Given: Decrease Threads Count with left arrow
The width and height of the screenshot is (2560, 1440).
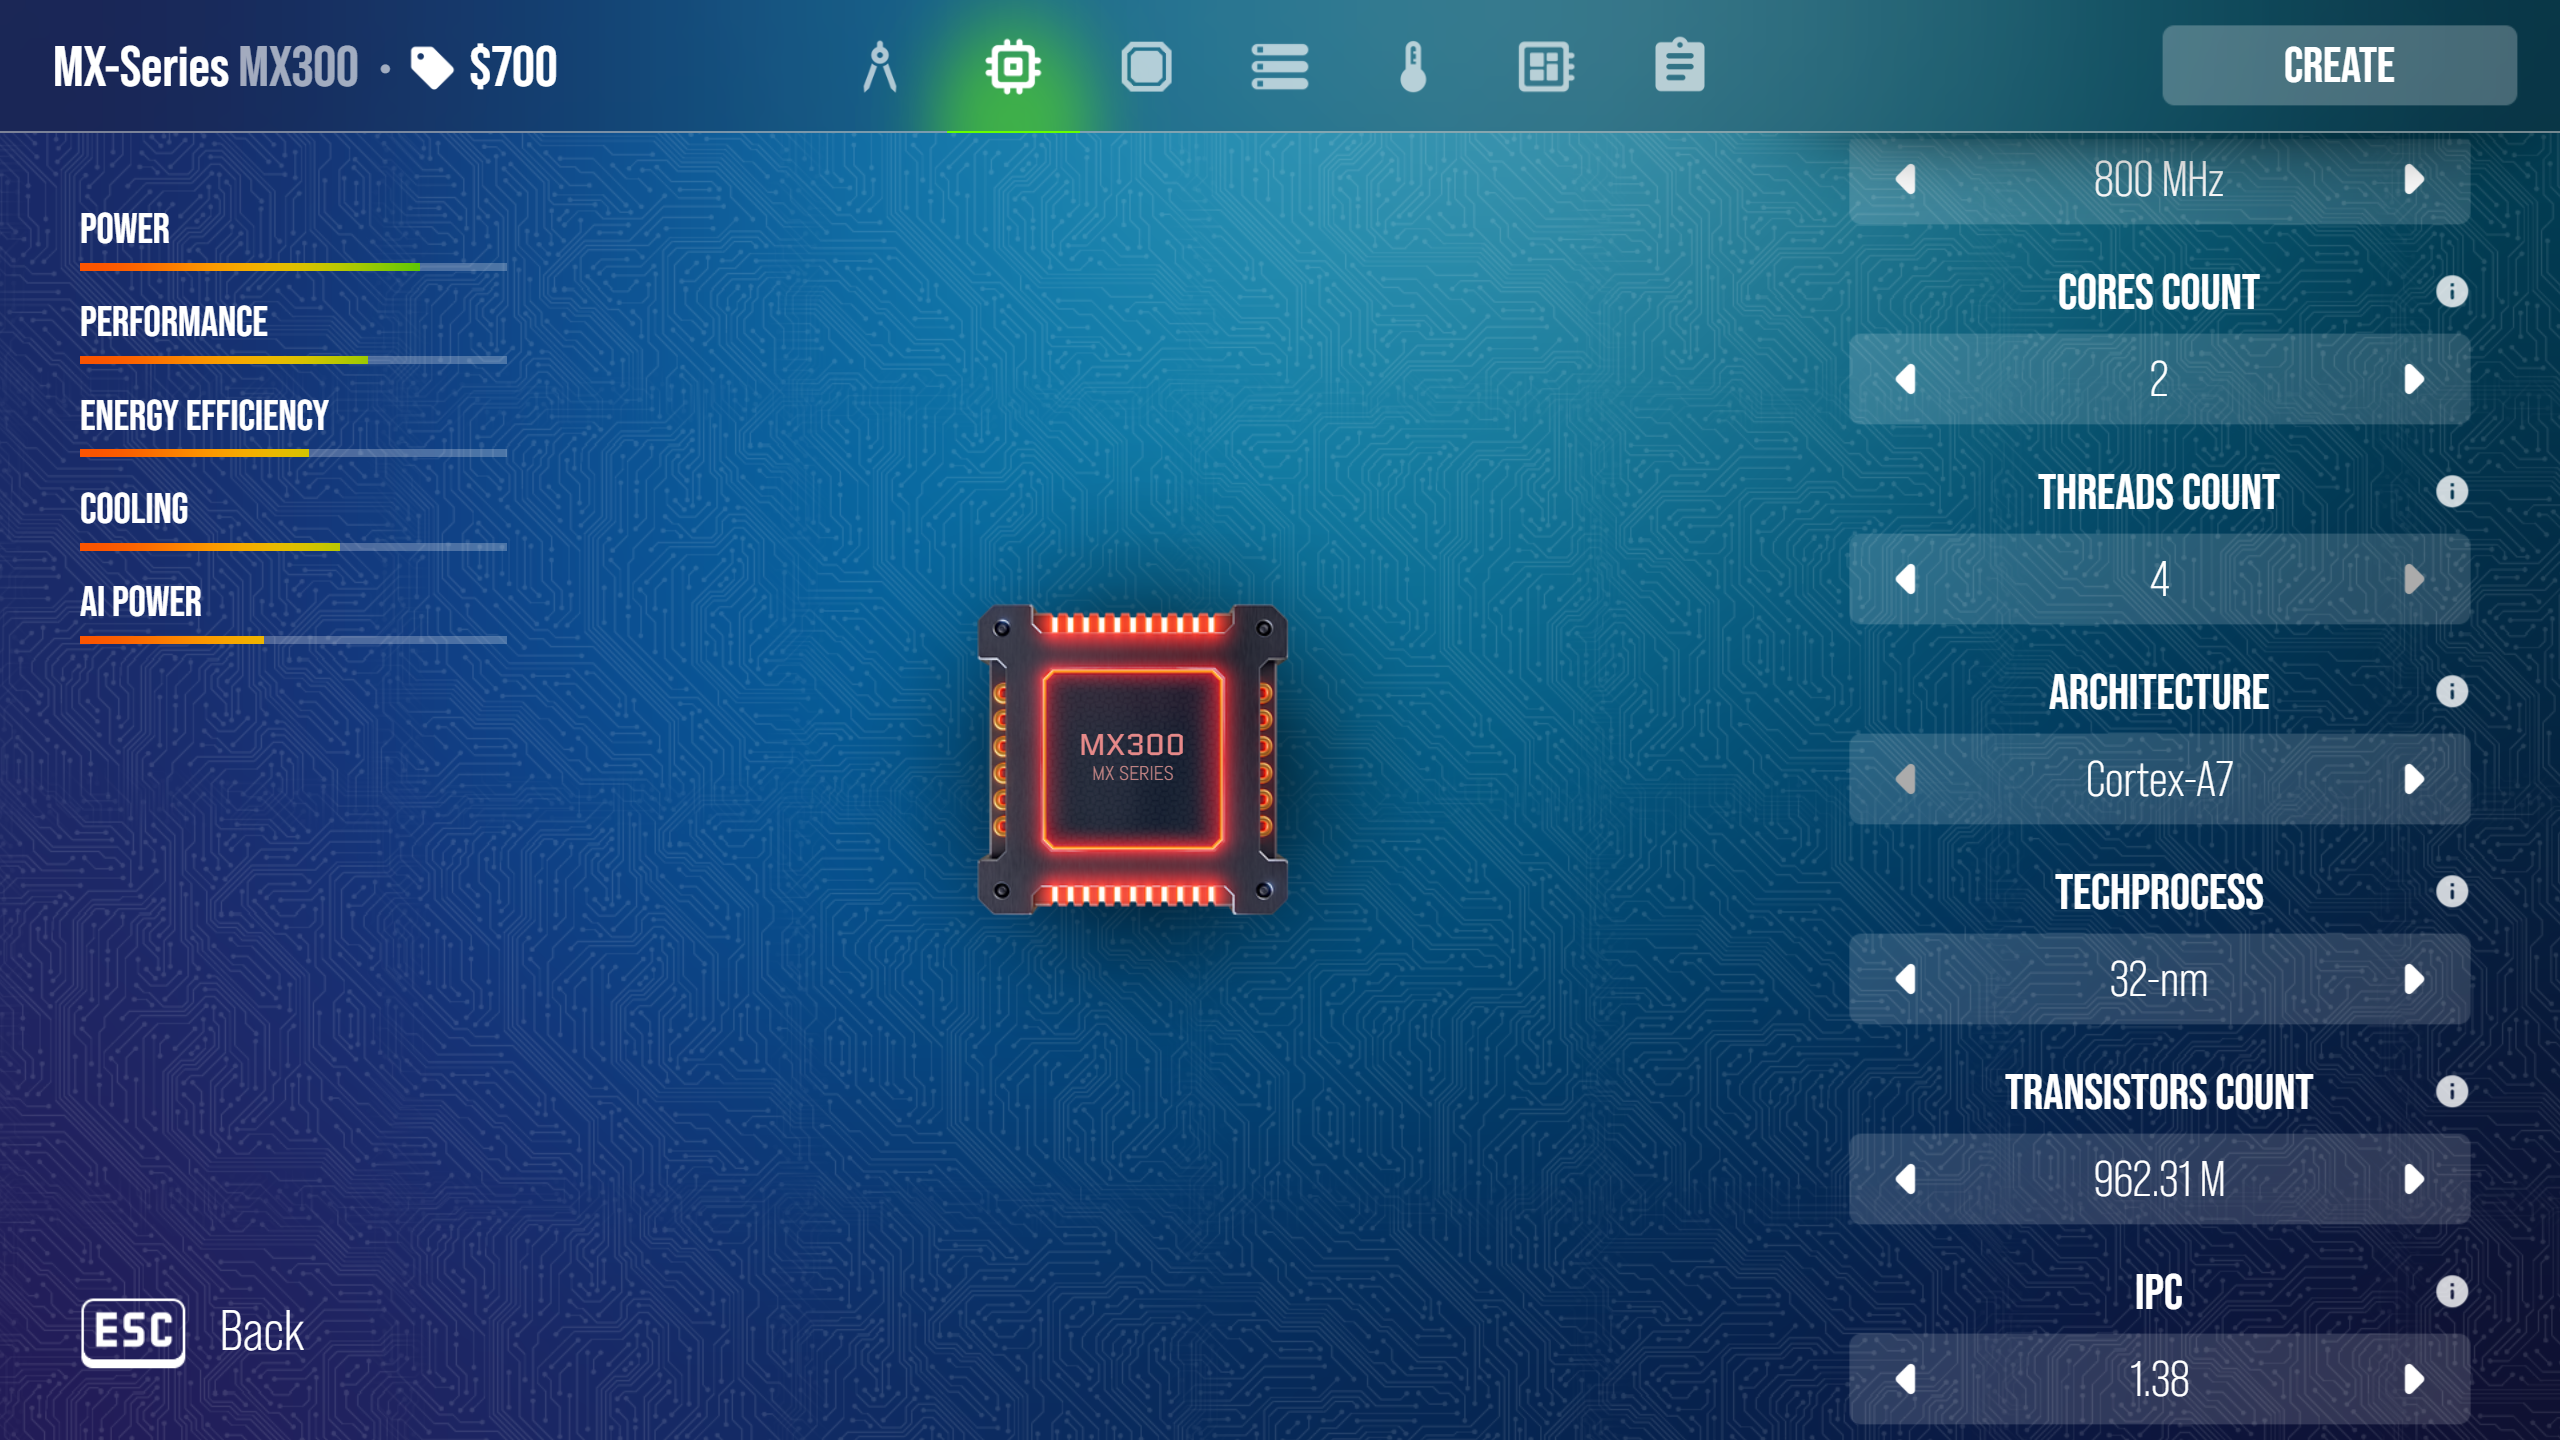Looking at the screenshot, I should [x=1906, y=580].
